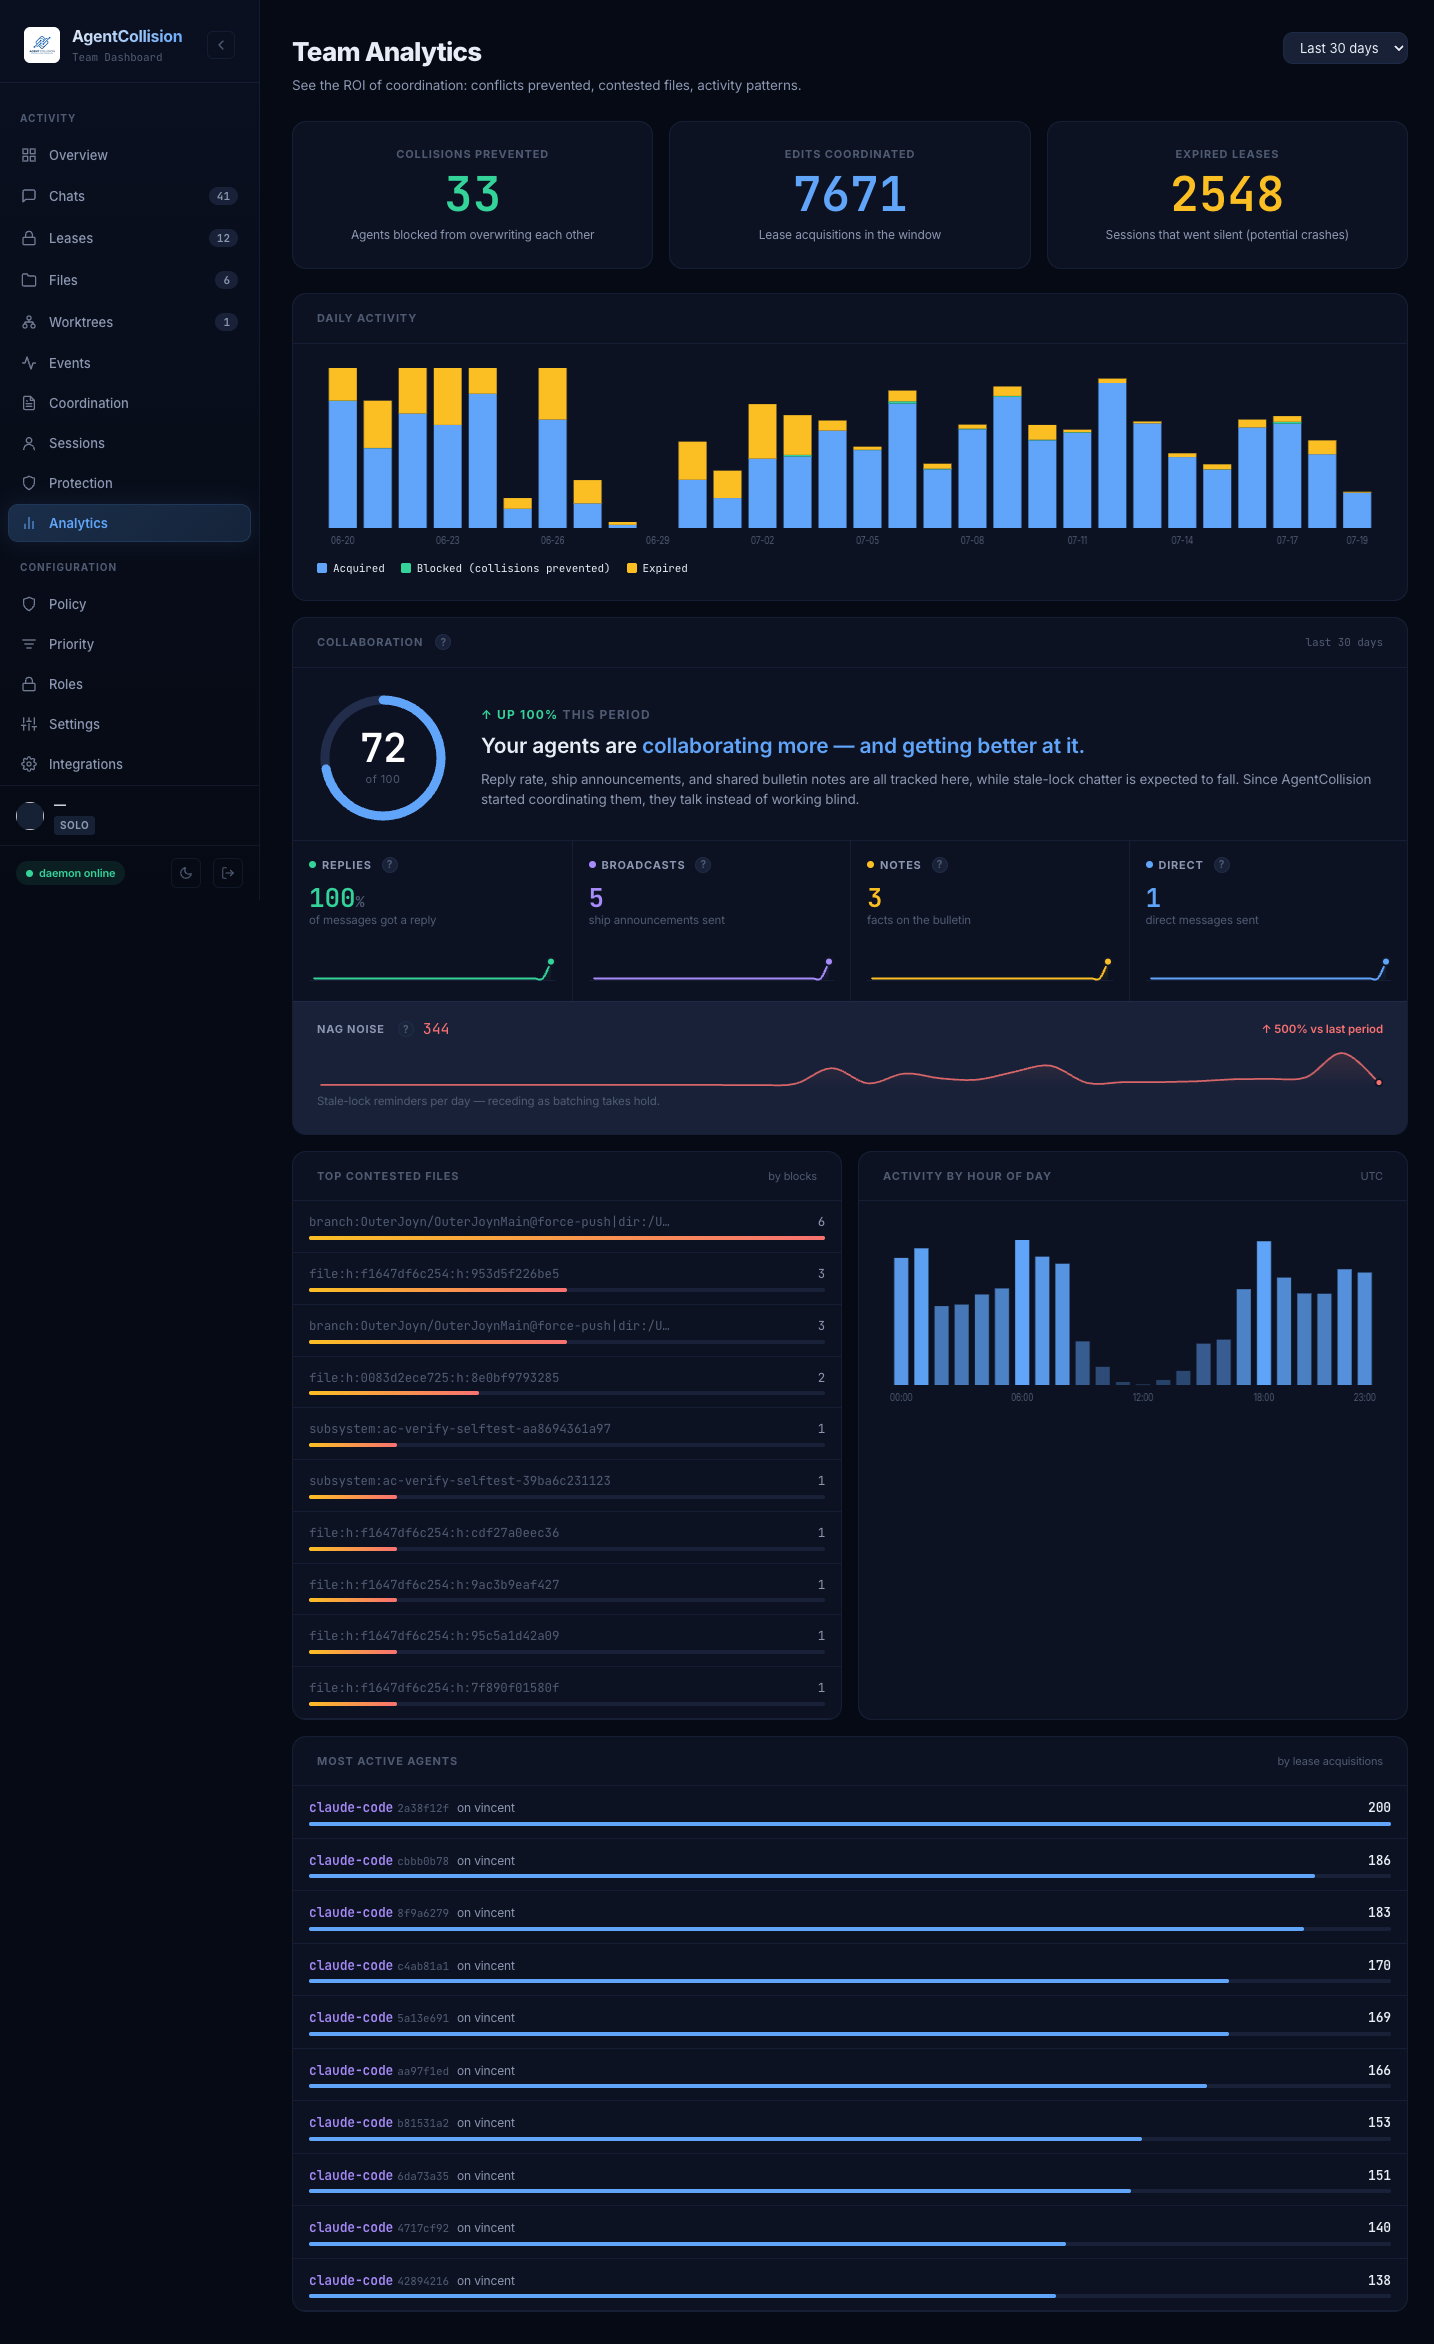The width and height of the screenshot is (1434, 2344).
Task: Click the Coordination document icon
Action: [x=29, y=403]
